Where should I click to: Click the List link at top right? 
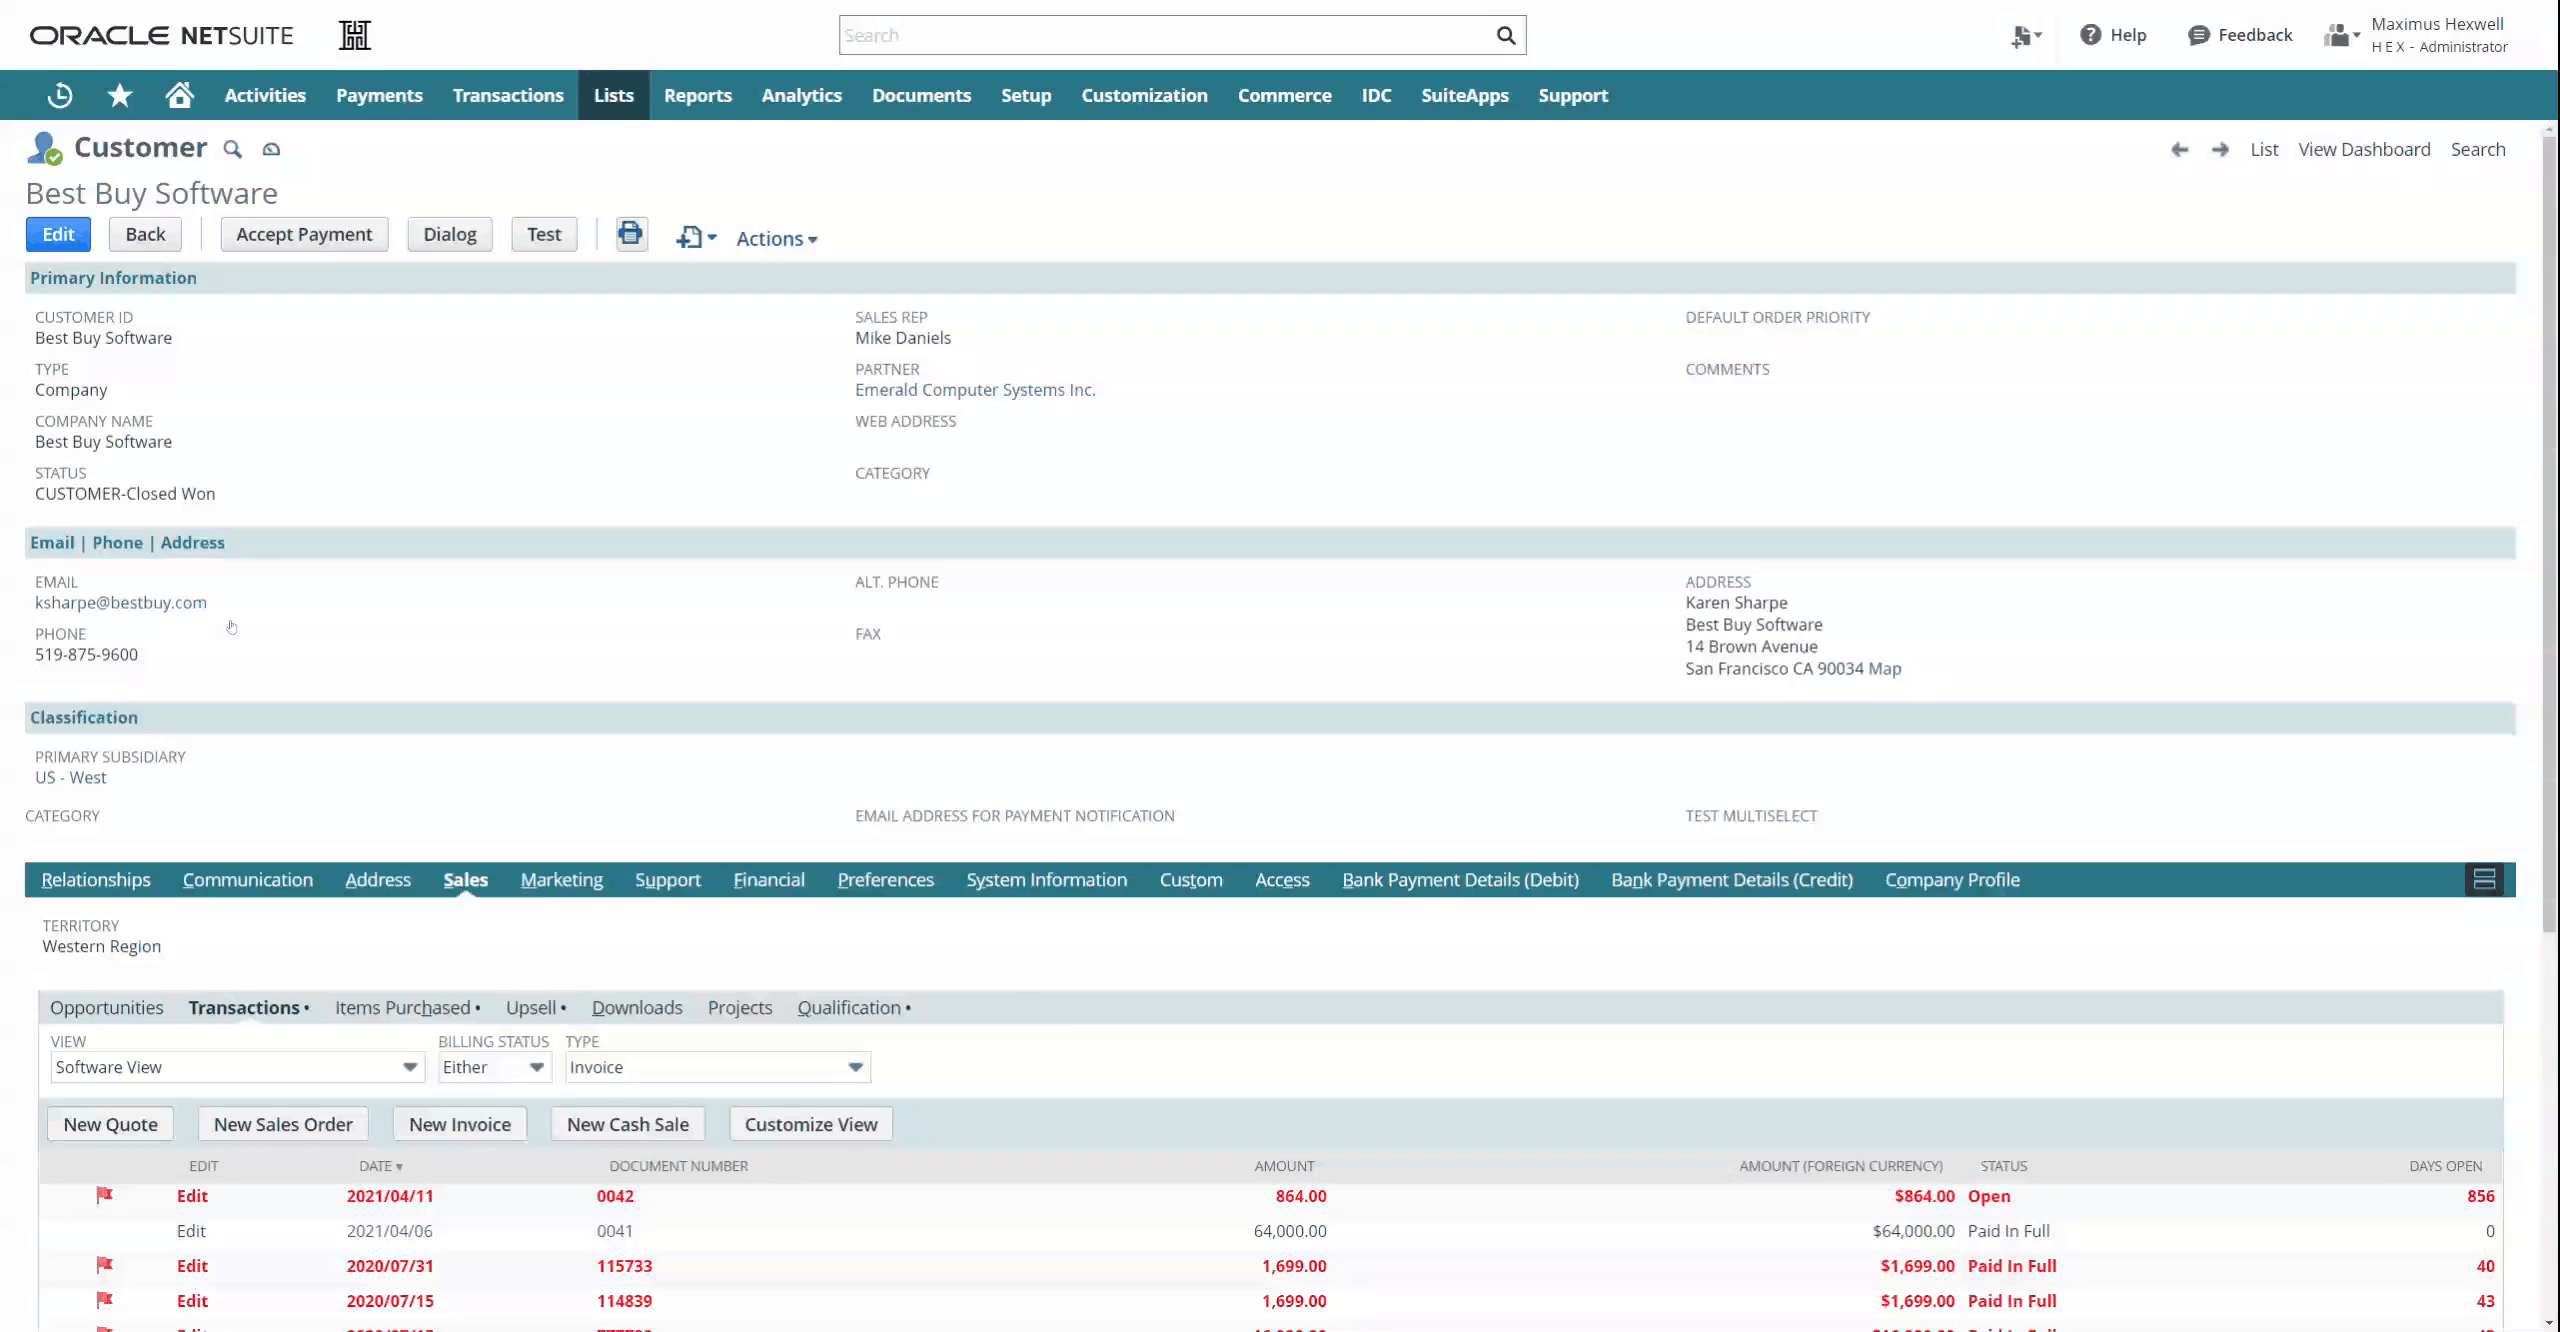(x=2264, y=149)
